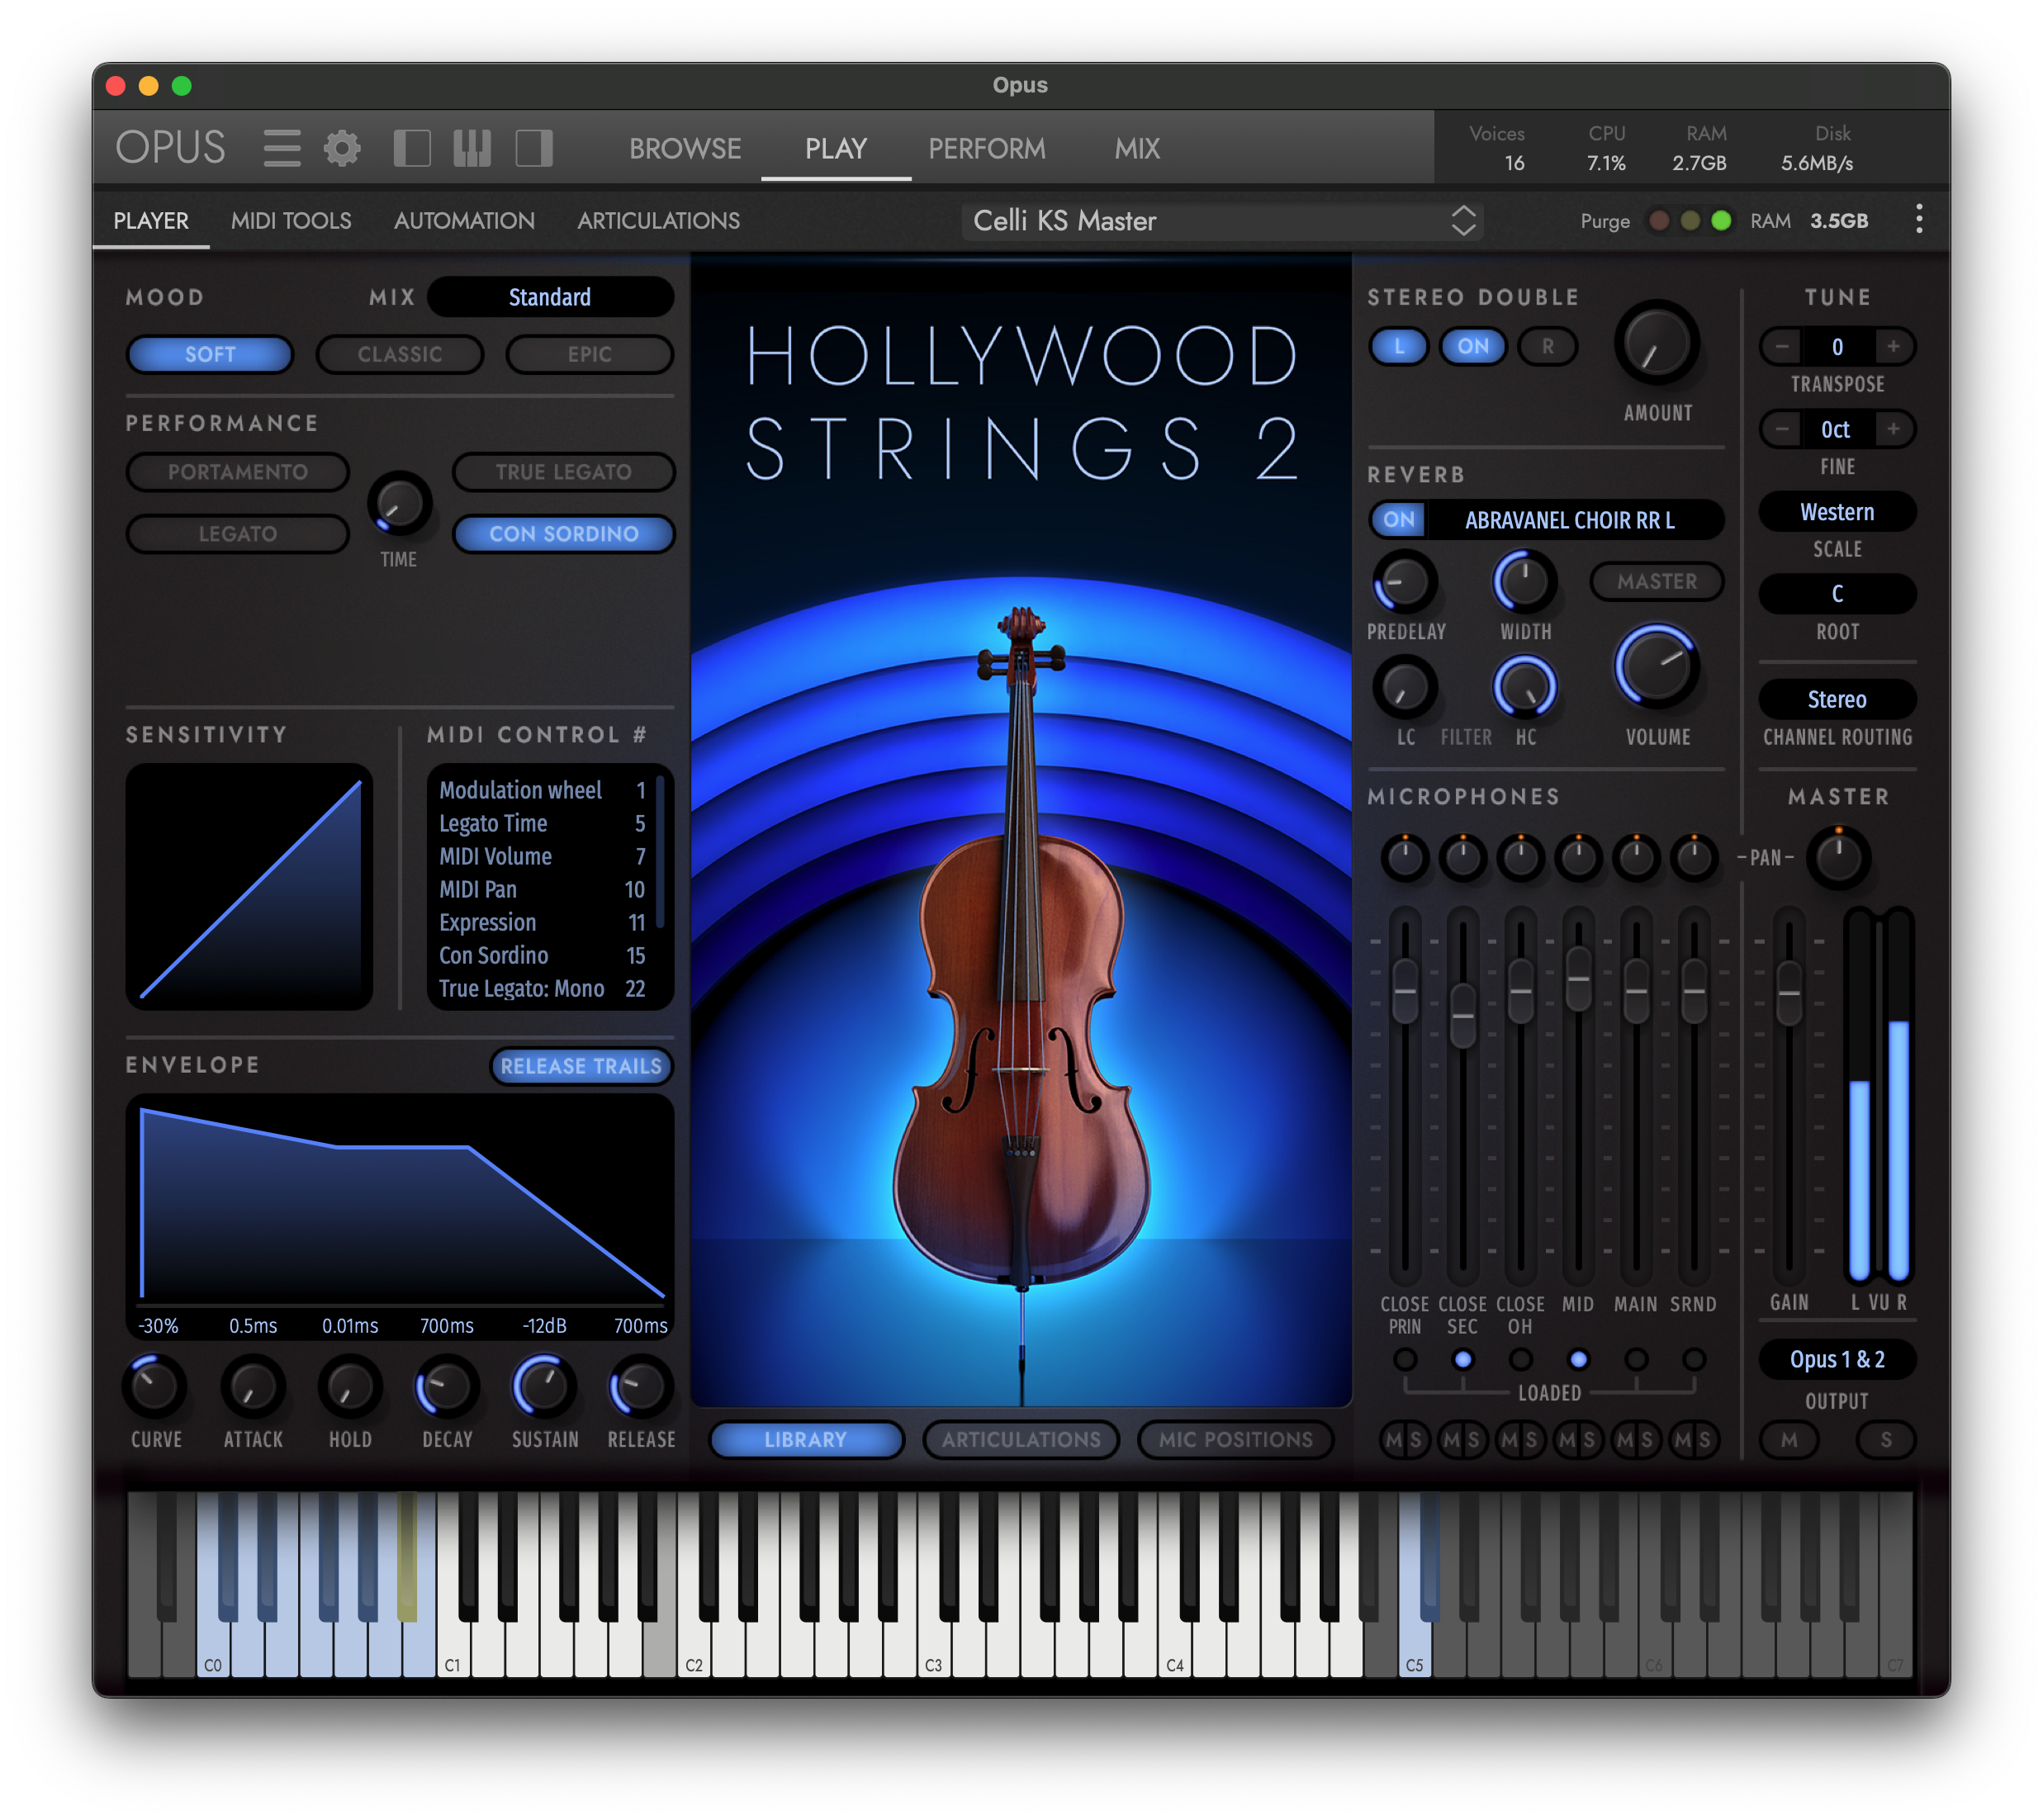Click the LIBRARY button under the artwork

click(806, 1439)
